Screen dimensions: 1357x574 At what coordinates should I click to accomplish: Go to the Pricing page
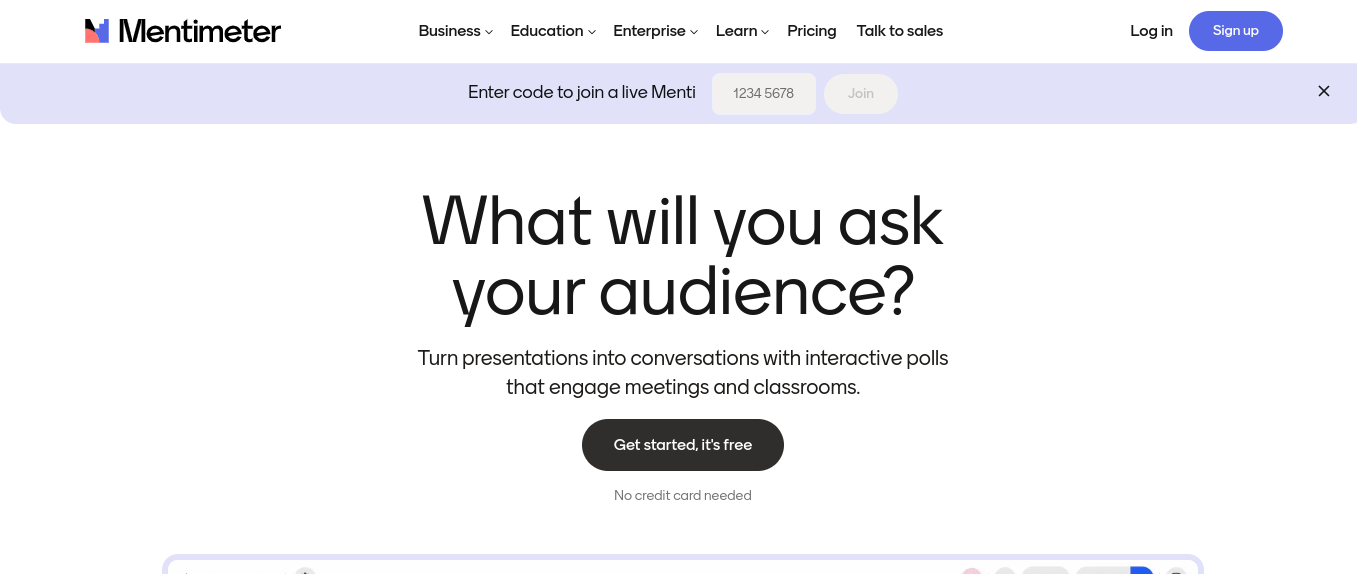click(811, 31)
